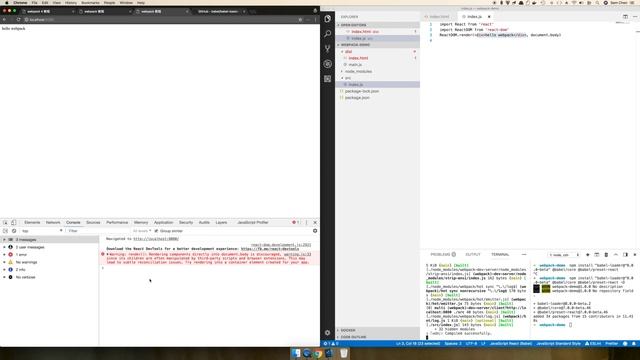The height and width of the screenshot is (360, 640).
Task: Open the notifications bell in VS Code status bar
Action: tap(634, 344)
